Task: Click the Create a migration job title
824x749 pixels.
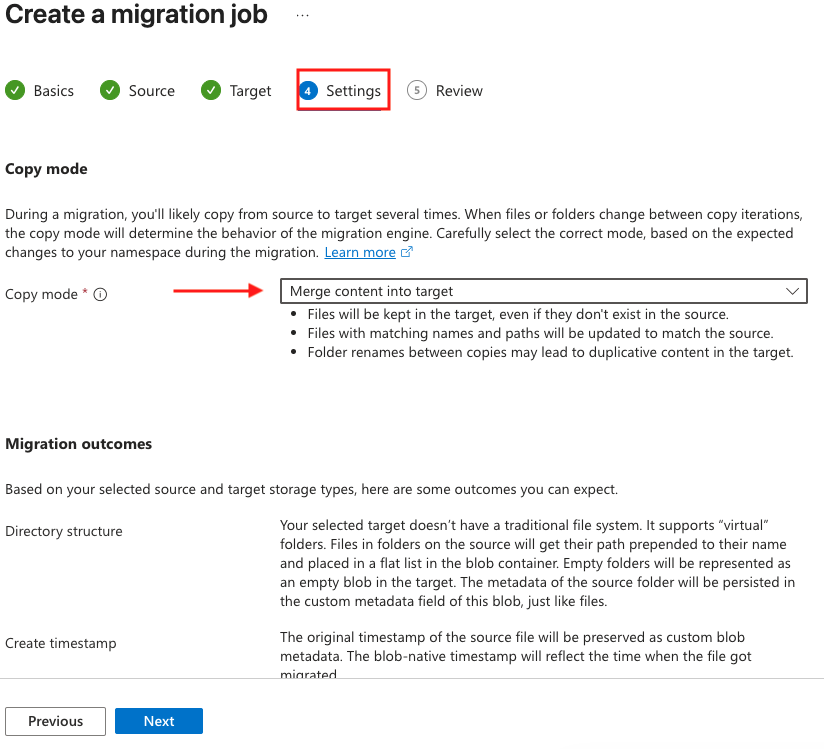Action: click(136, 16)
